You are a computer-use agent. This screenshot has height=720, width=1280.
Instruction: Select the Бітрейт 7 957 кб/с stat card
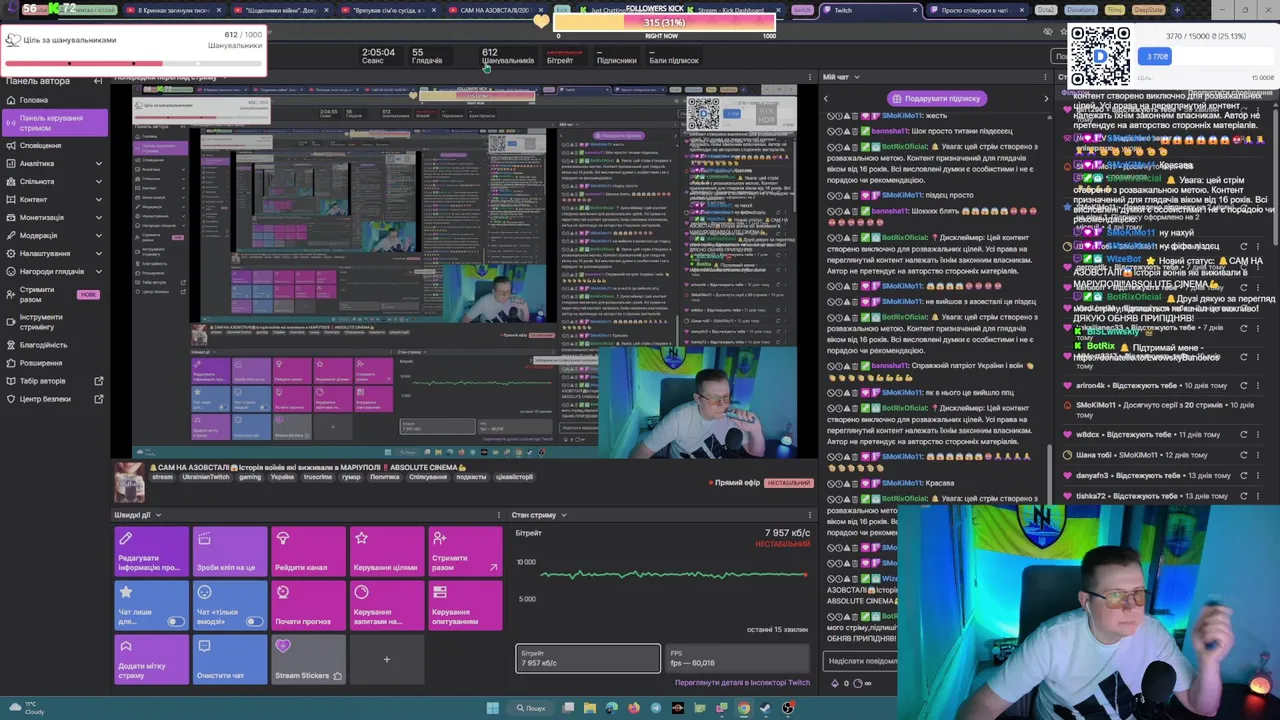588,658
